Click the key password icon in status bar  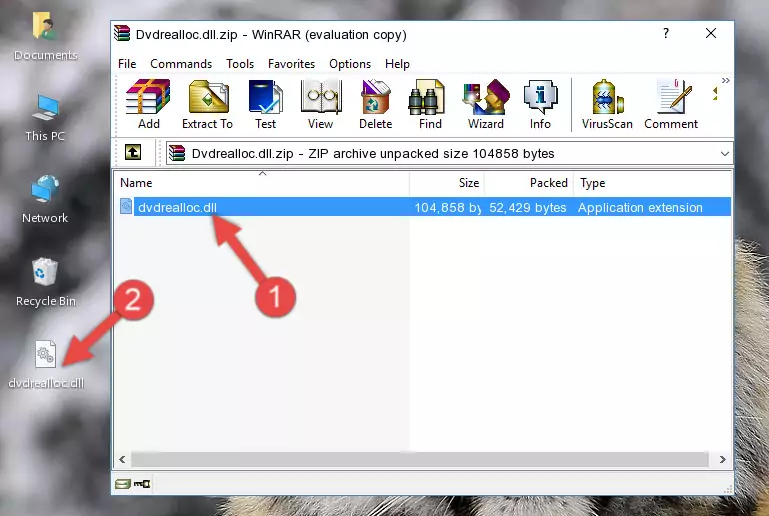(142, 485)
